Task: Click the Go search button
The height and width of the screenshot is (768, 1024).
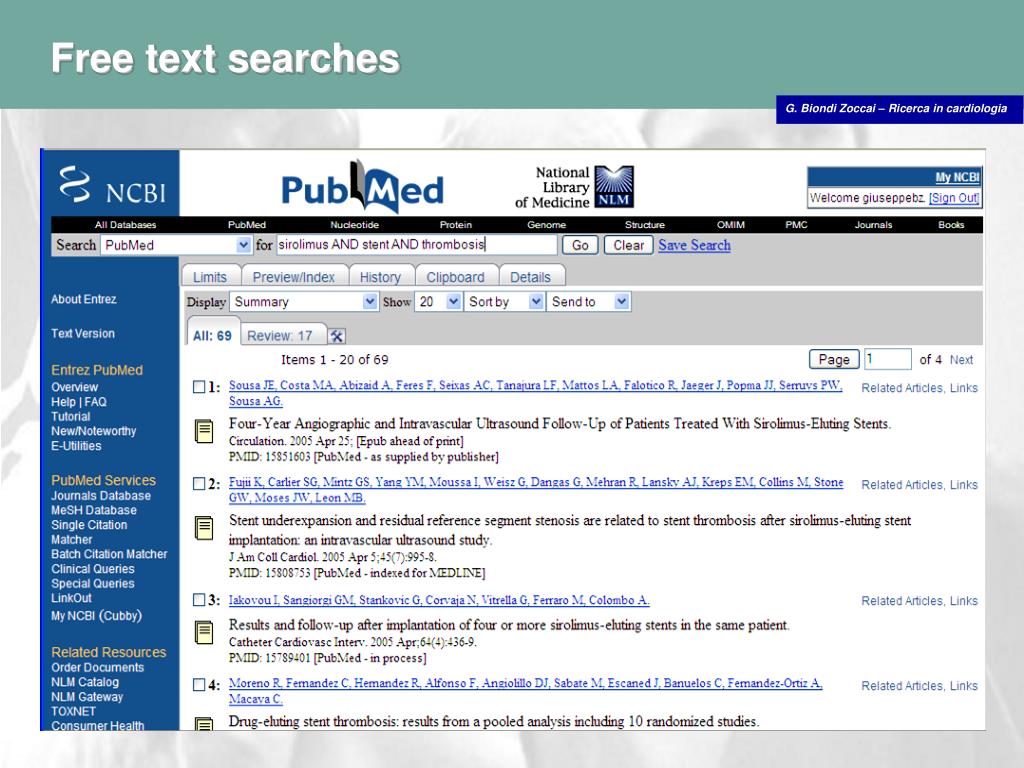Action: click(x=580, y=245)
